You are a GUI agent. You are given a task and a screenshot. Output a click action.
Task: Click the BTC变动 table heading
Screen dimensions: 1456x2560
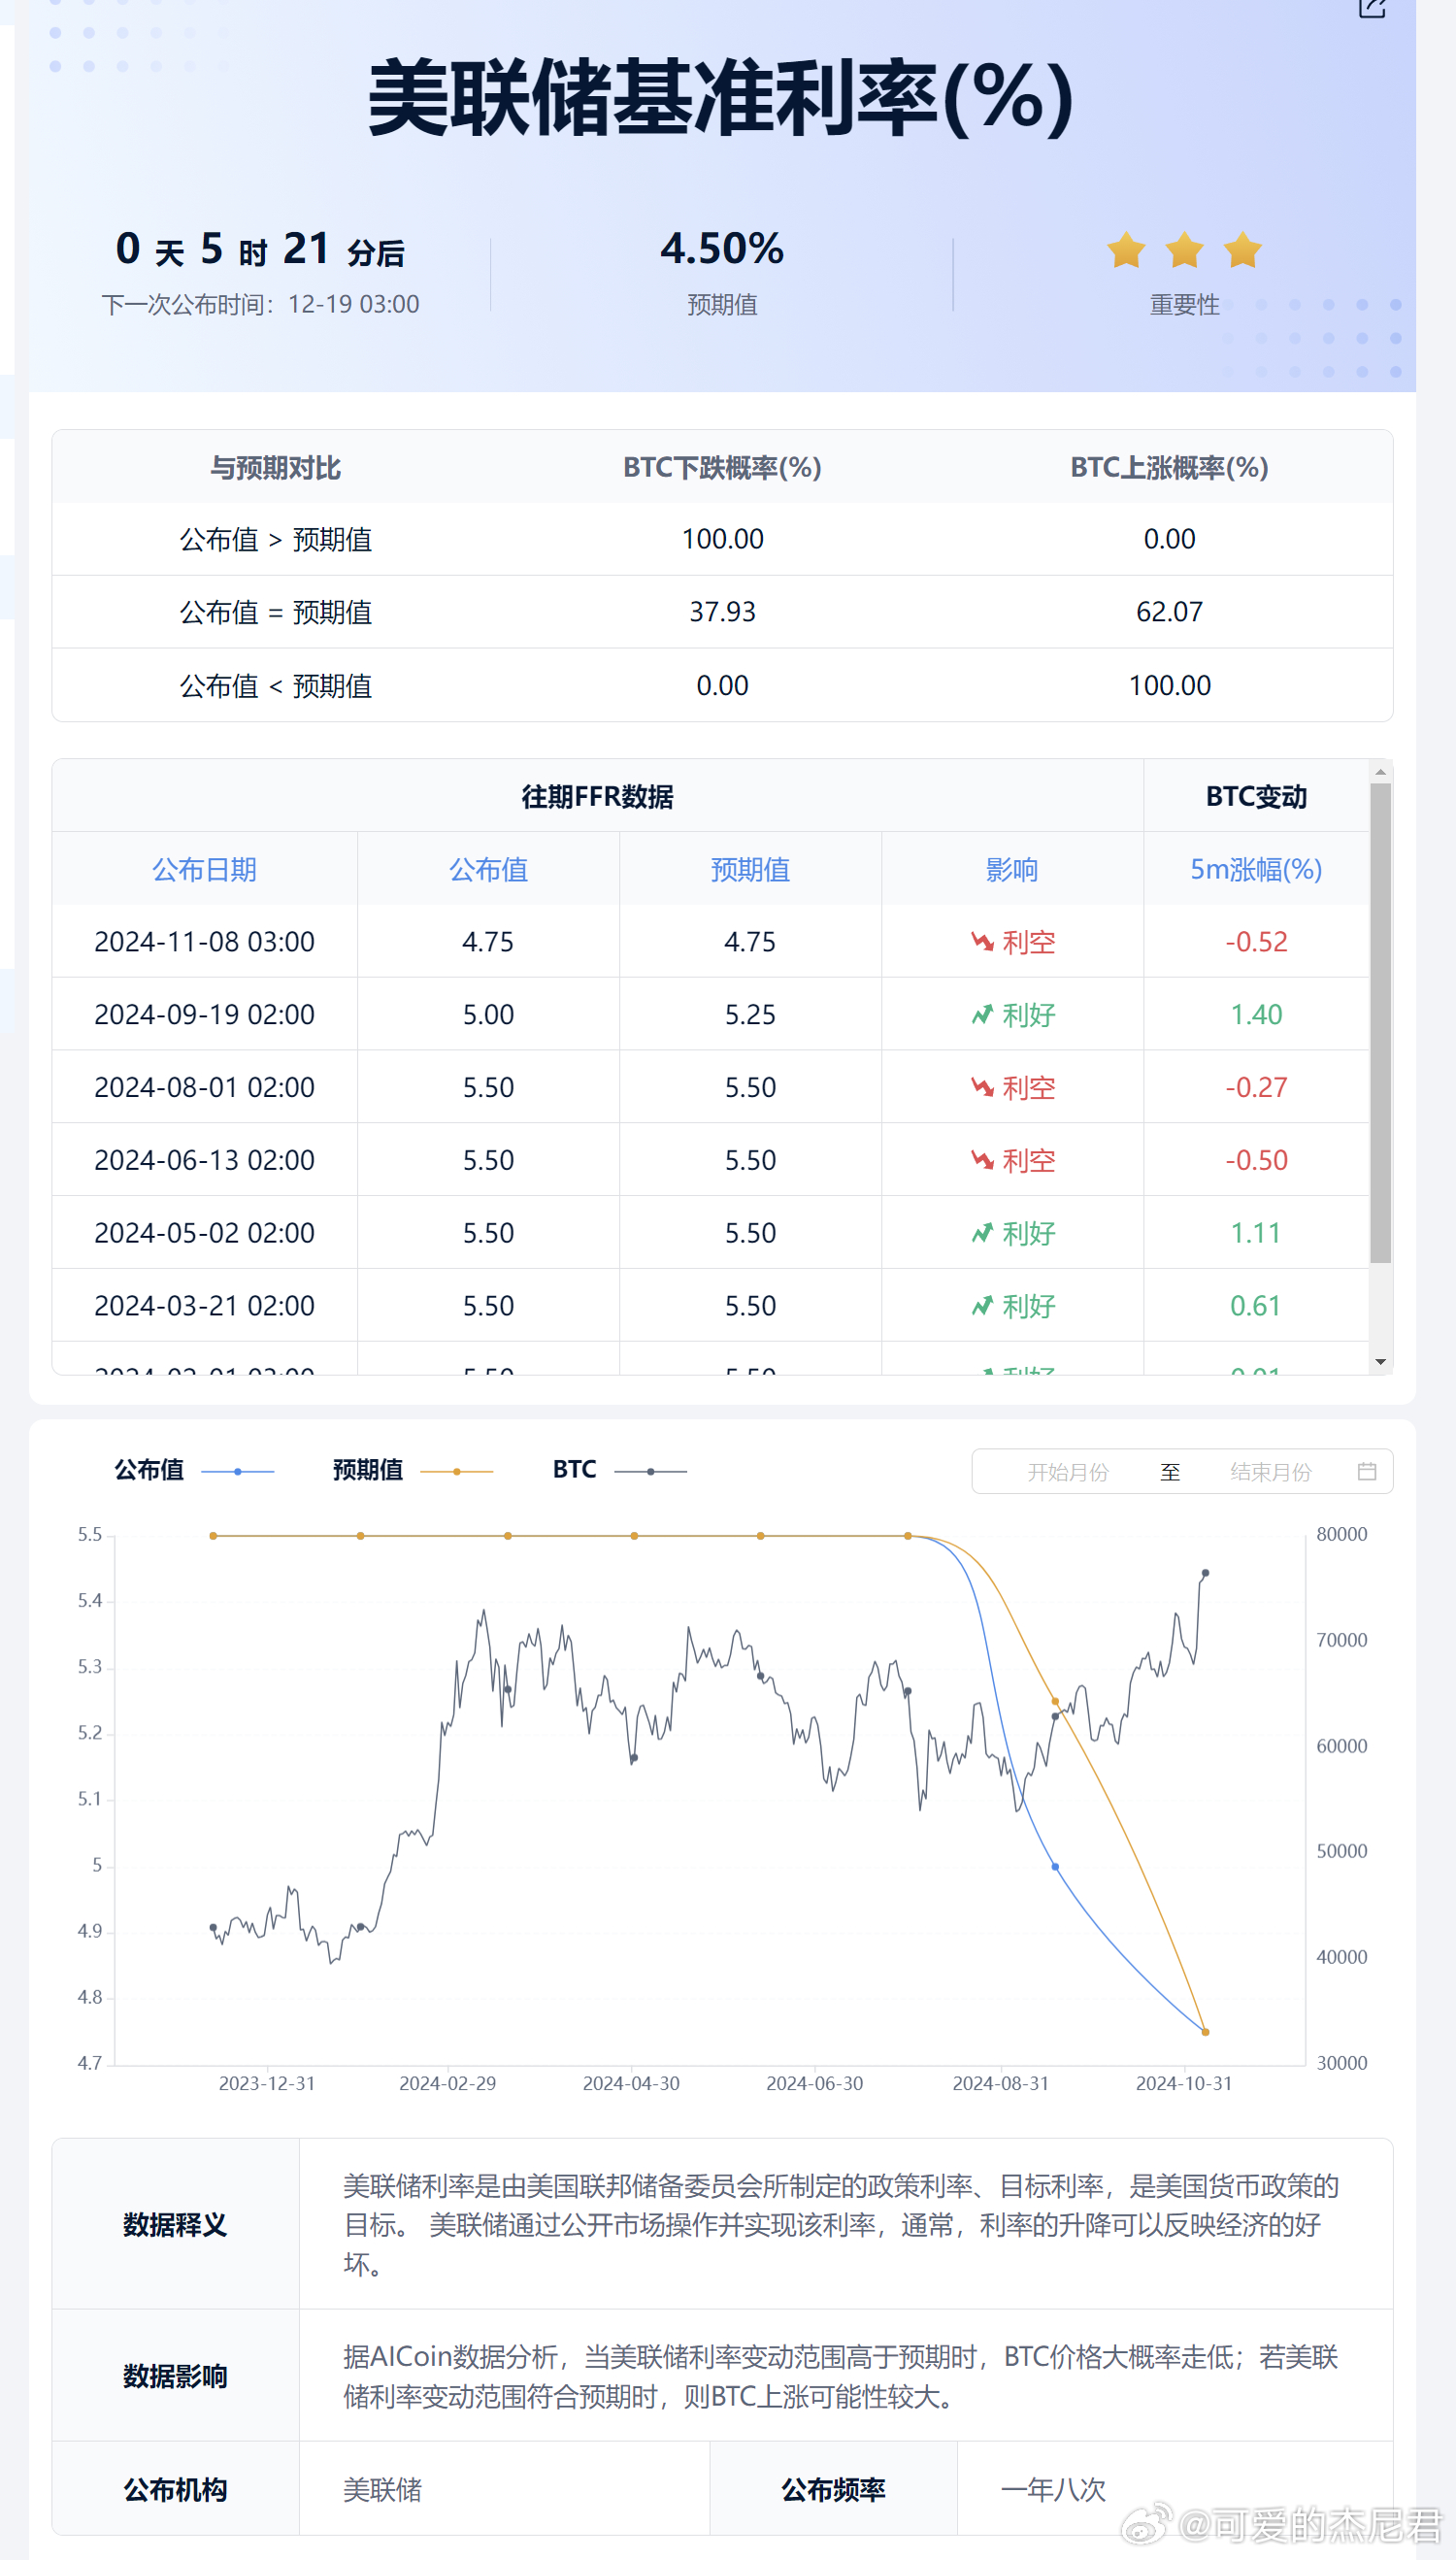(x=1256, y=797)
